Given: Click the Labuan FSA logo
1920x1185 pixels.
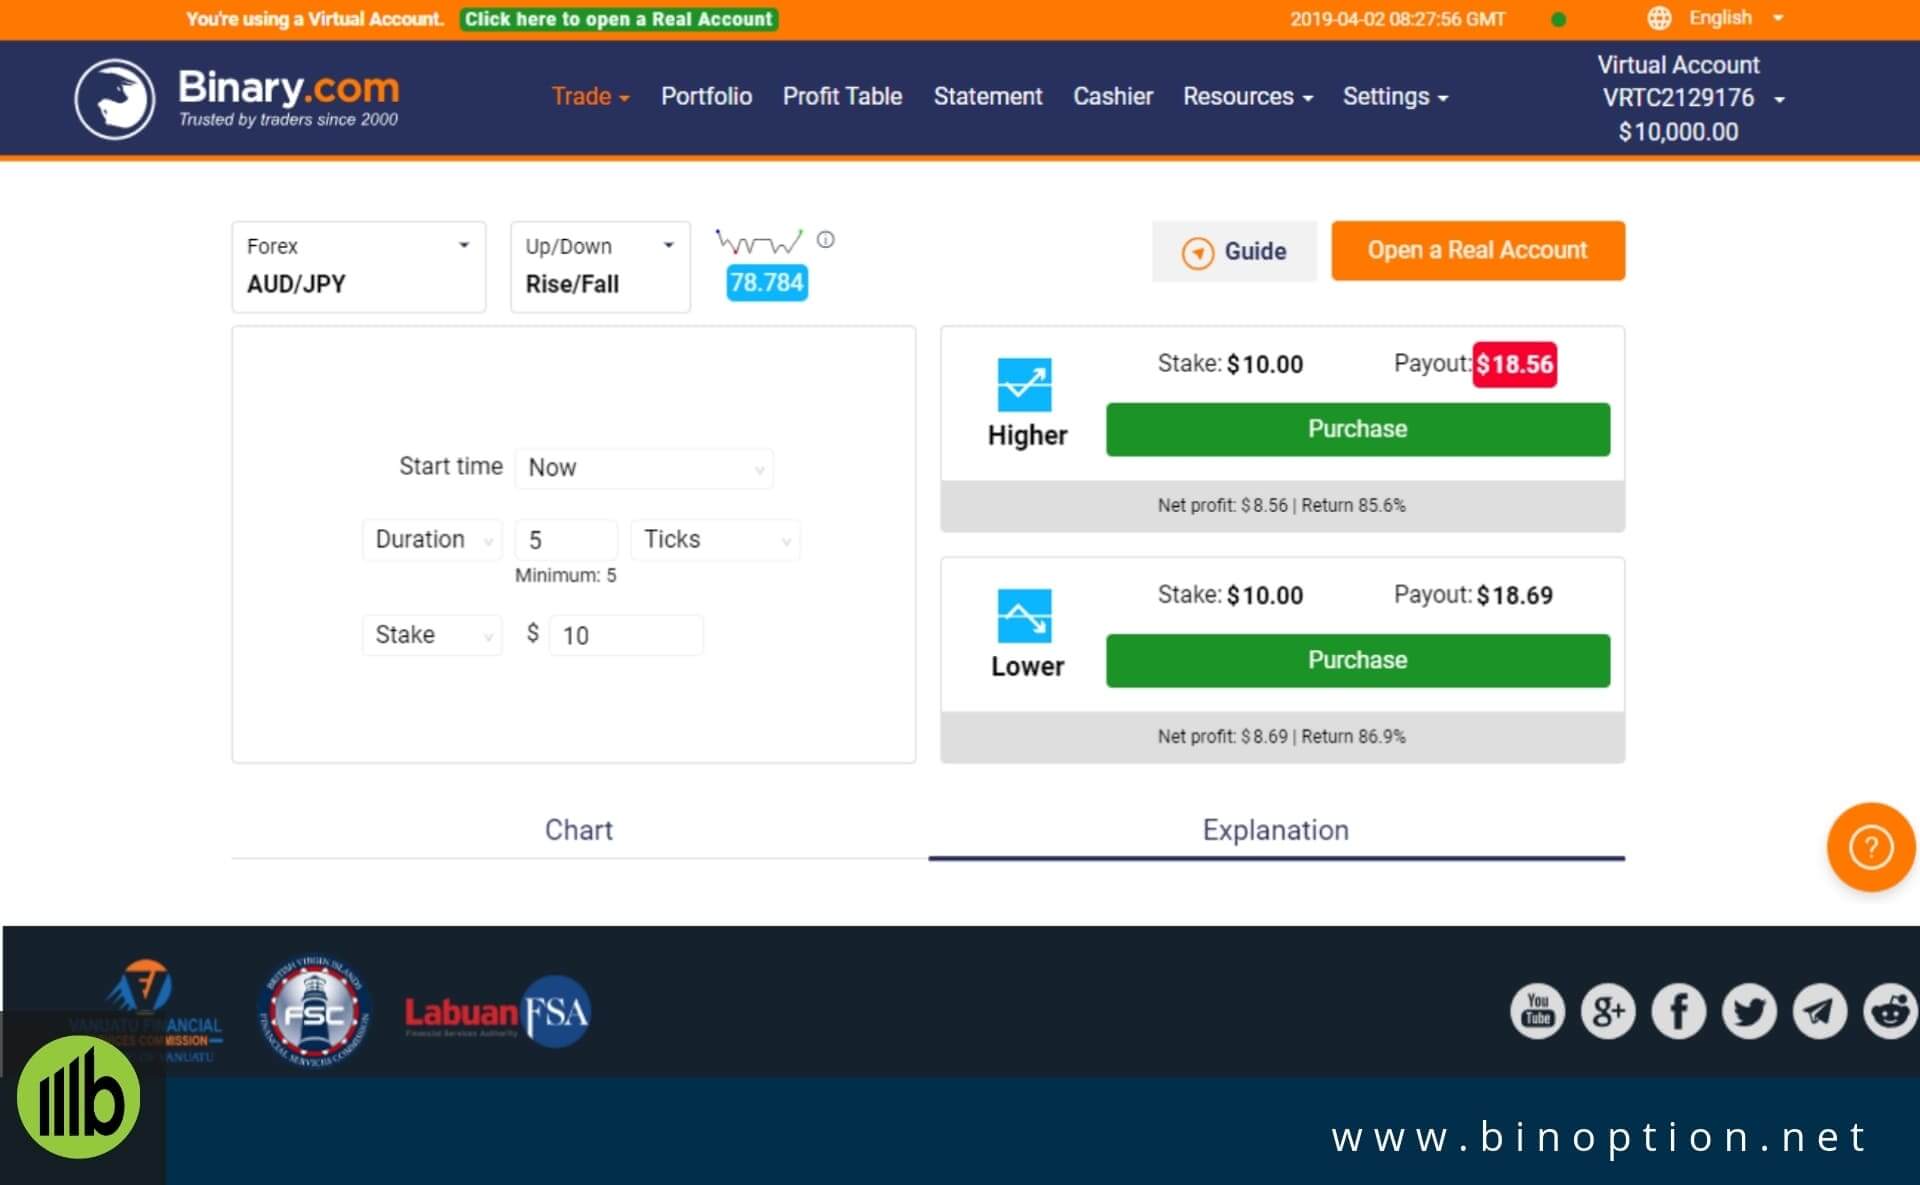Looking at the screenshot, I should 497,1012.
